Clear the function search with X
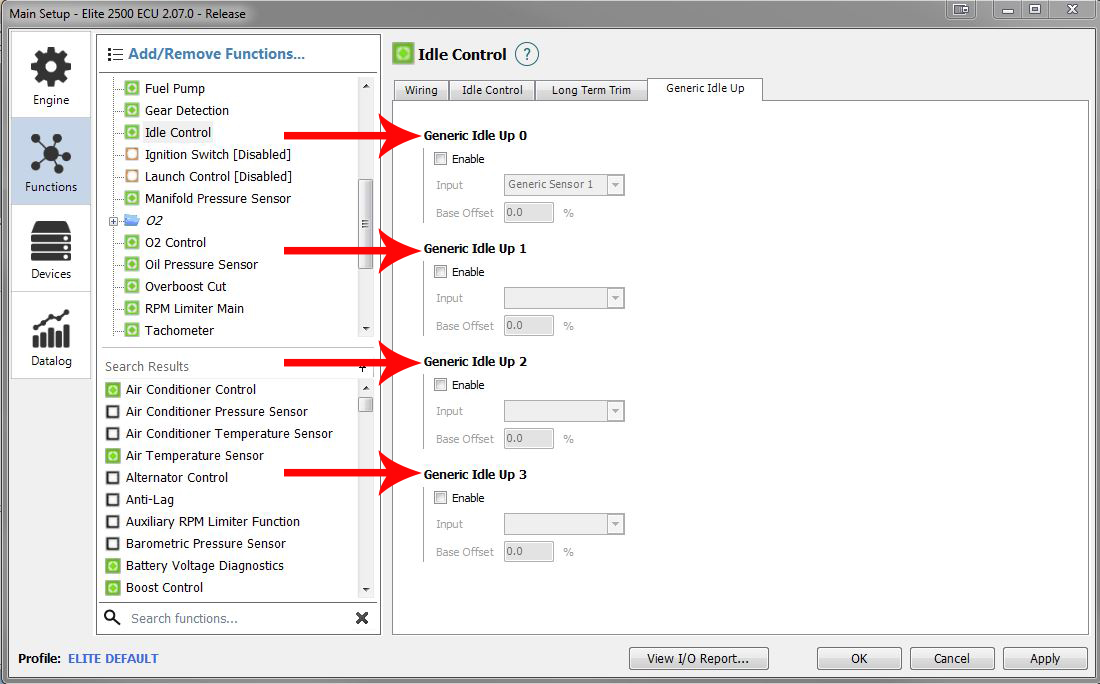The width and height of the screenshot is (1100, 684). (362, 618)
